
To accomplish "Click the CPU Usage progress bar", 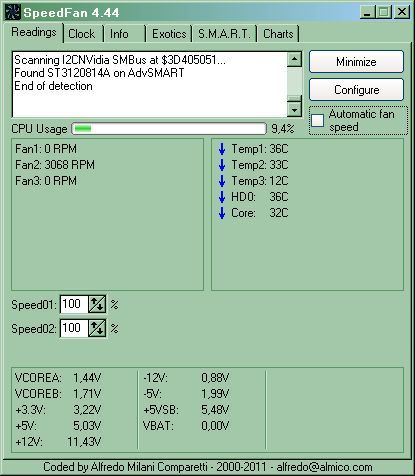I will pyautogui.click(x=169, y=129).
